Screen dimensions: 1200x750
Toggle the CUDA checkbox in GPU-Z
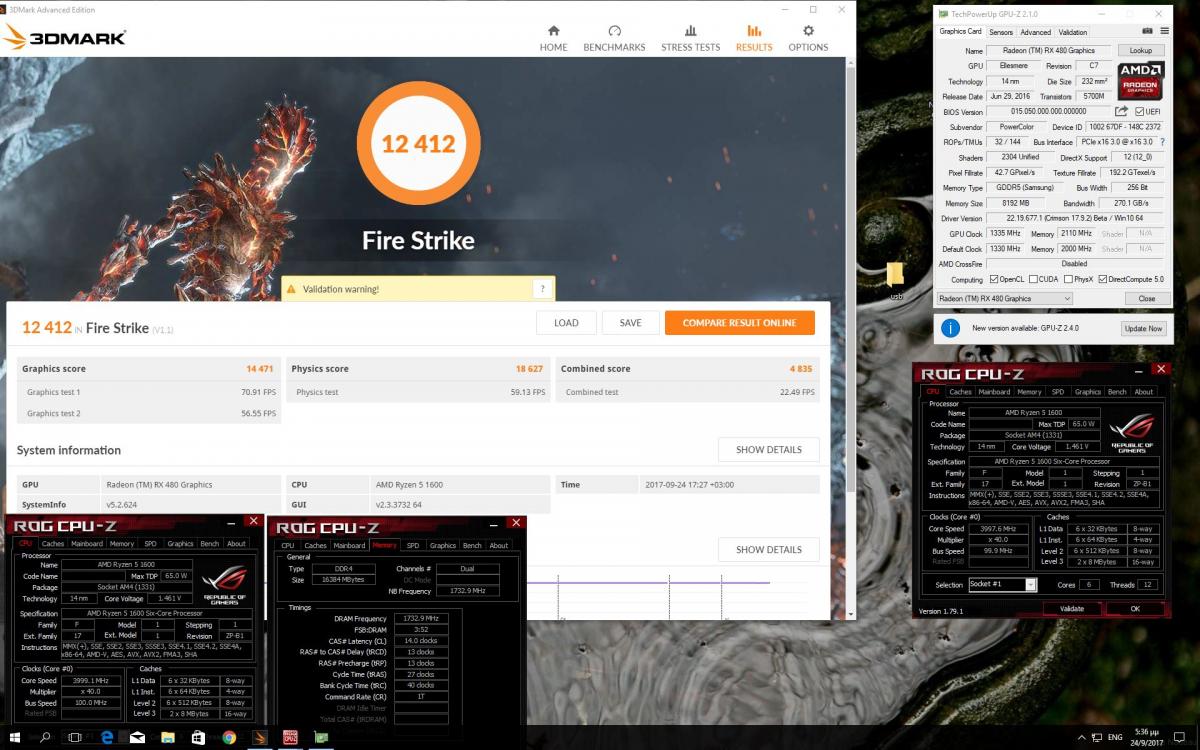coord(1033,279)
